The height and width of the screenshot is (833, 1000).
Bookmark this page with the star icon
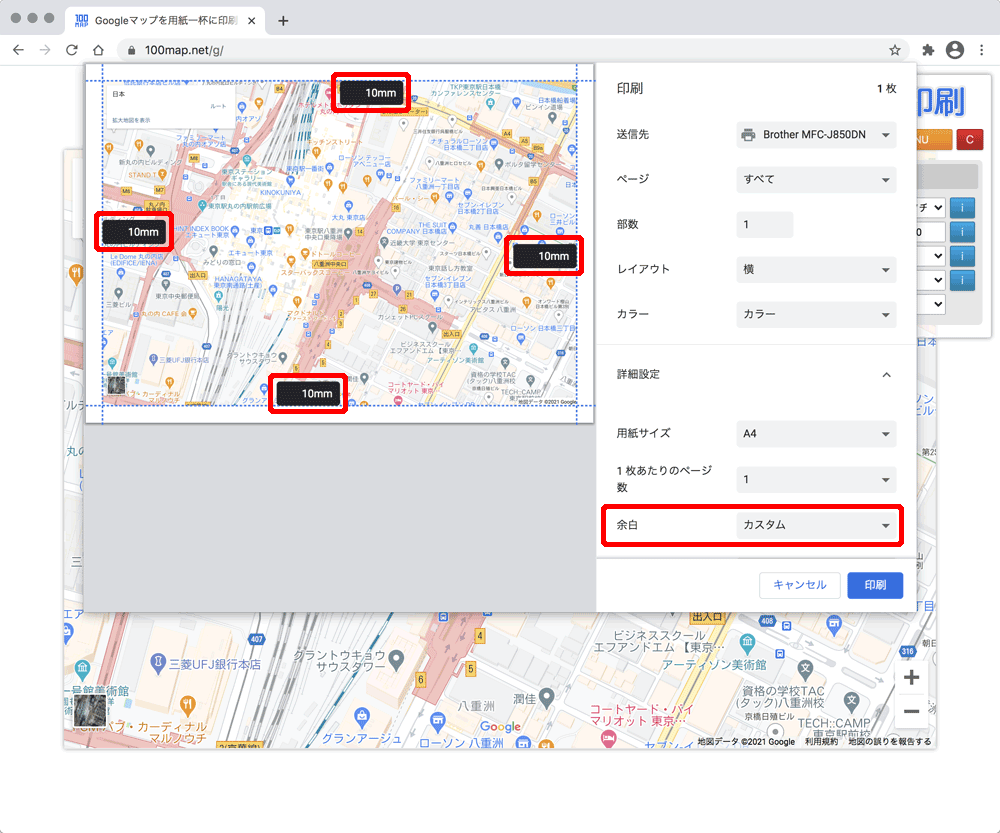(894, 50)
